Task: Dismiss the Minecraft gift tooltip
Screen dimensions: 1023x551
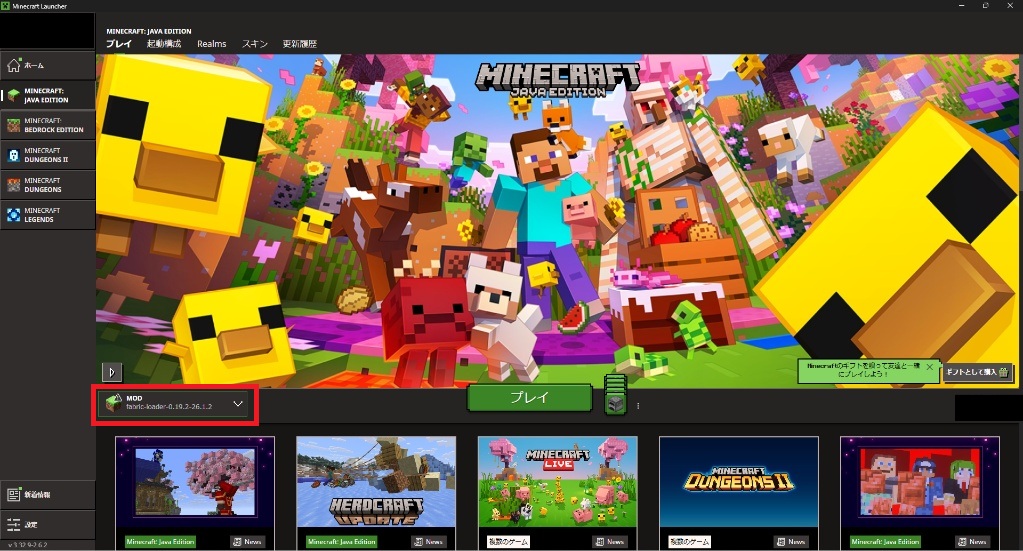Action: click(930, 367)
